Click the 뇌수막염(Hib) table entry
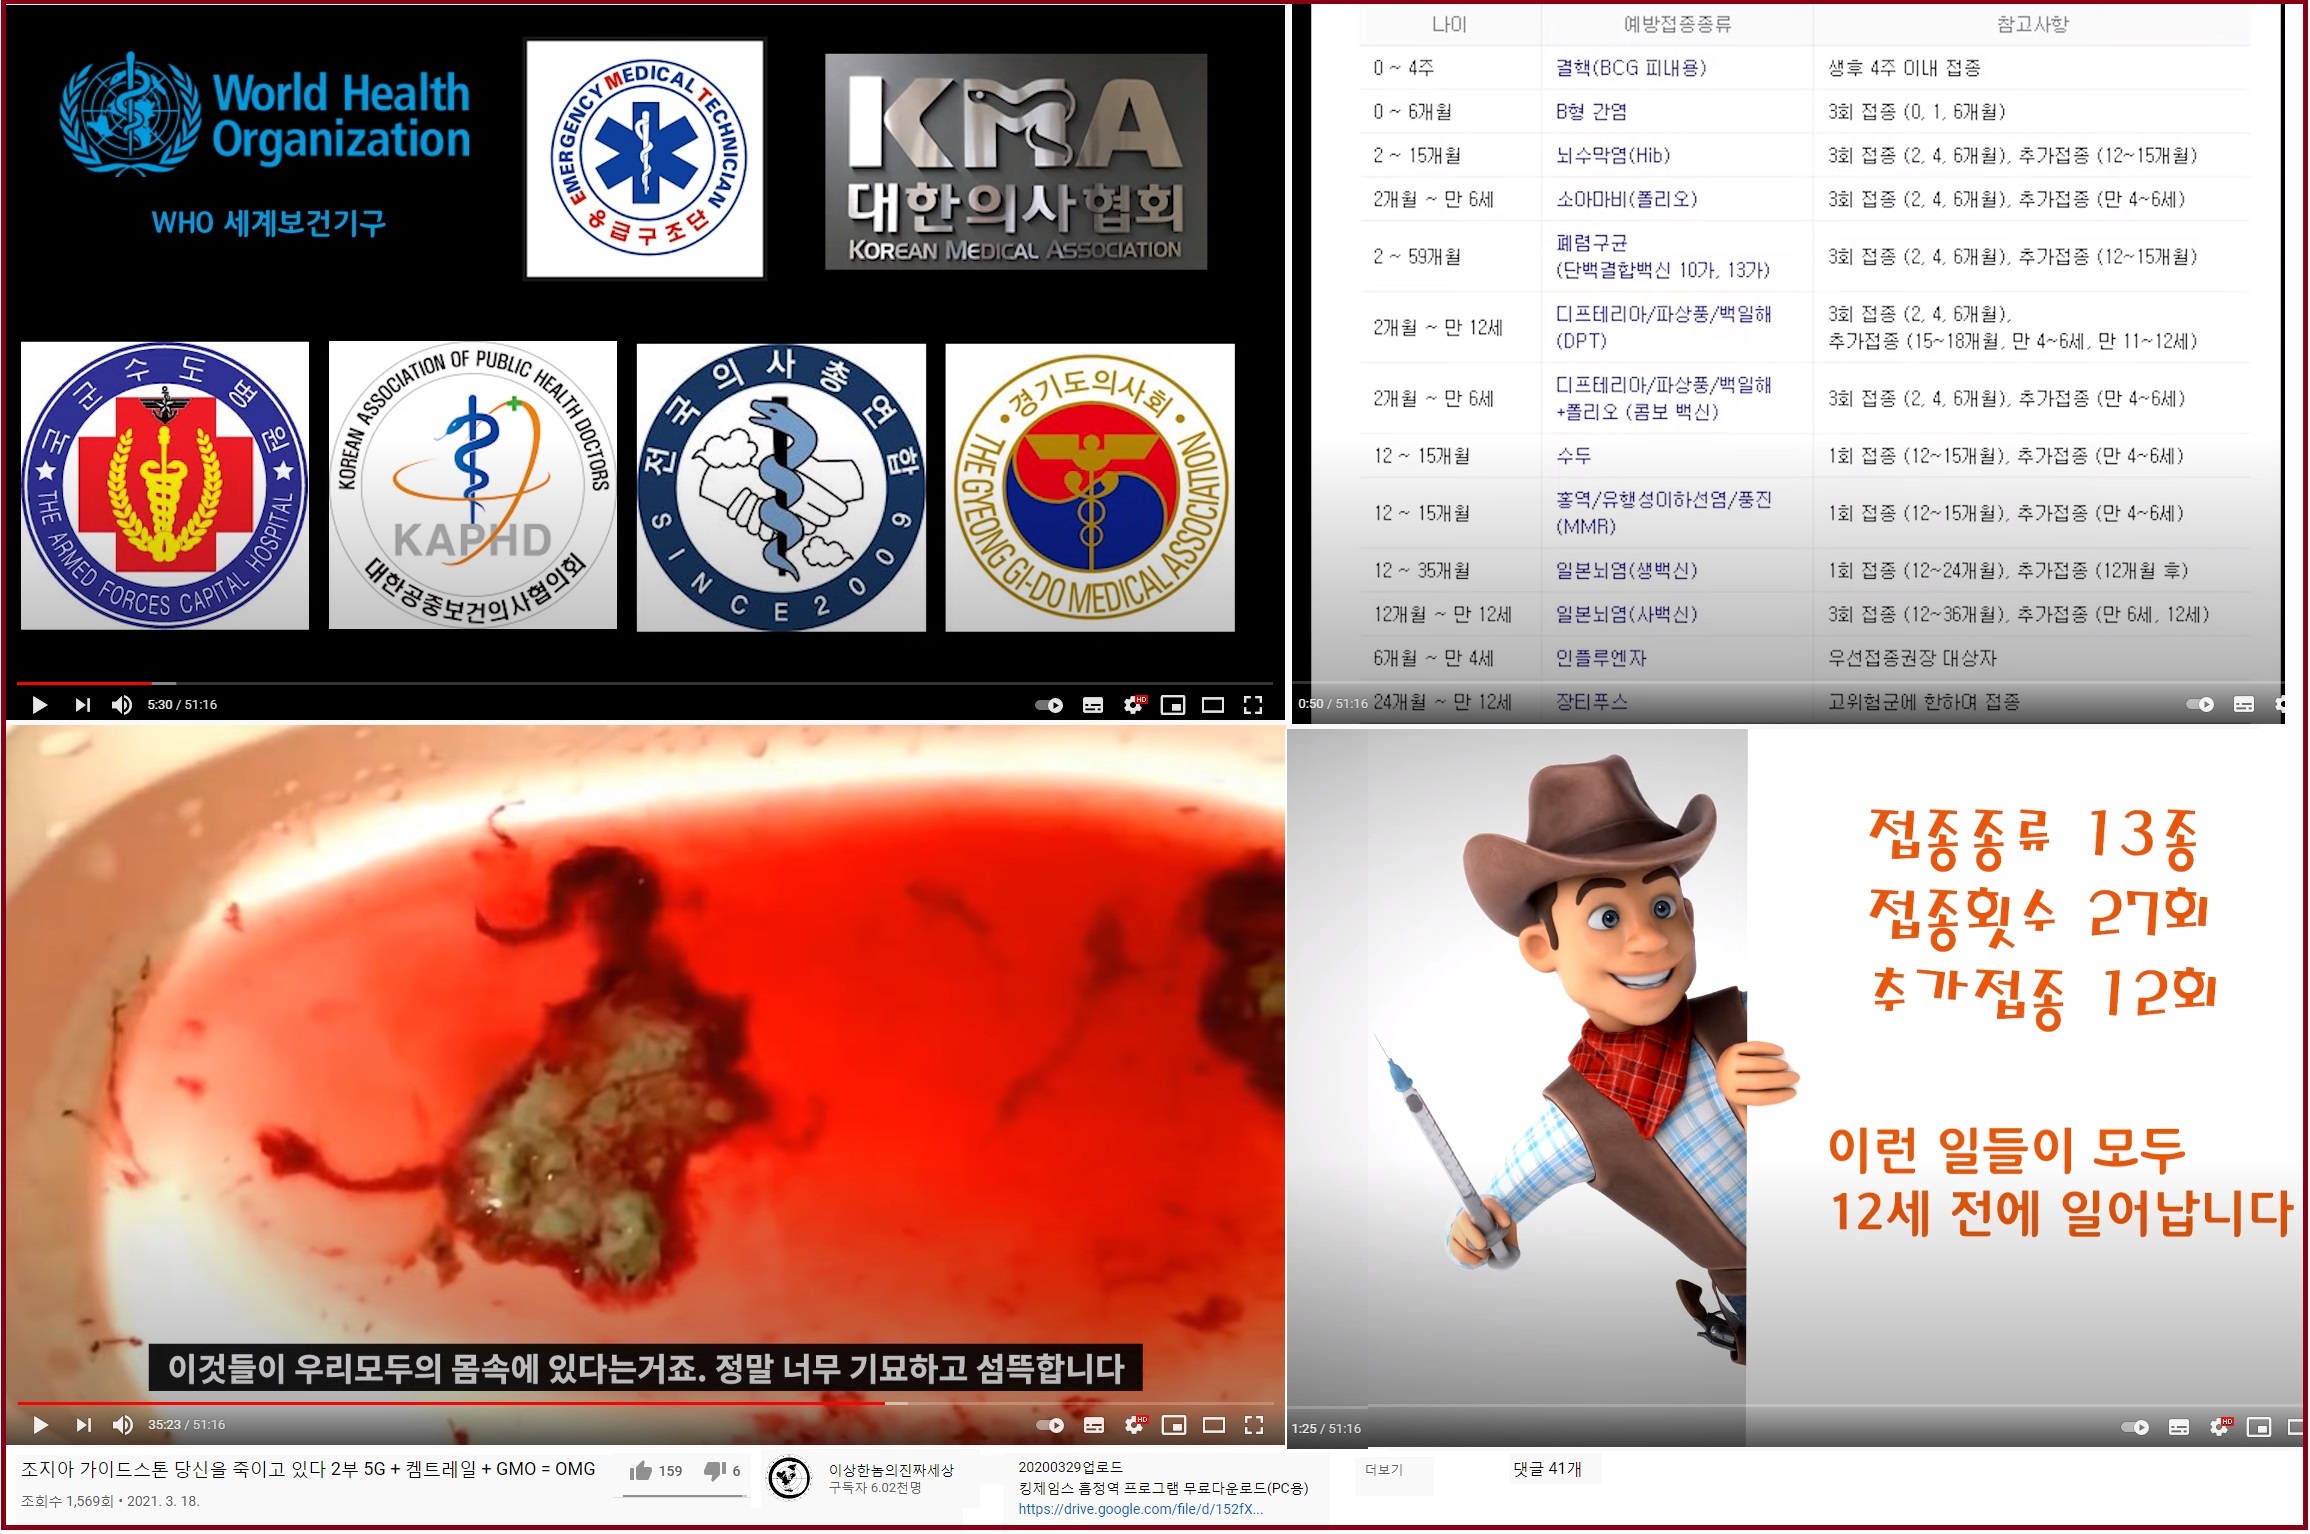 point(1614,156)
